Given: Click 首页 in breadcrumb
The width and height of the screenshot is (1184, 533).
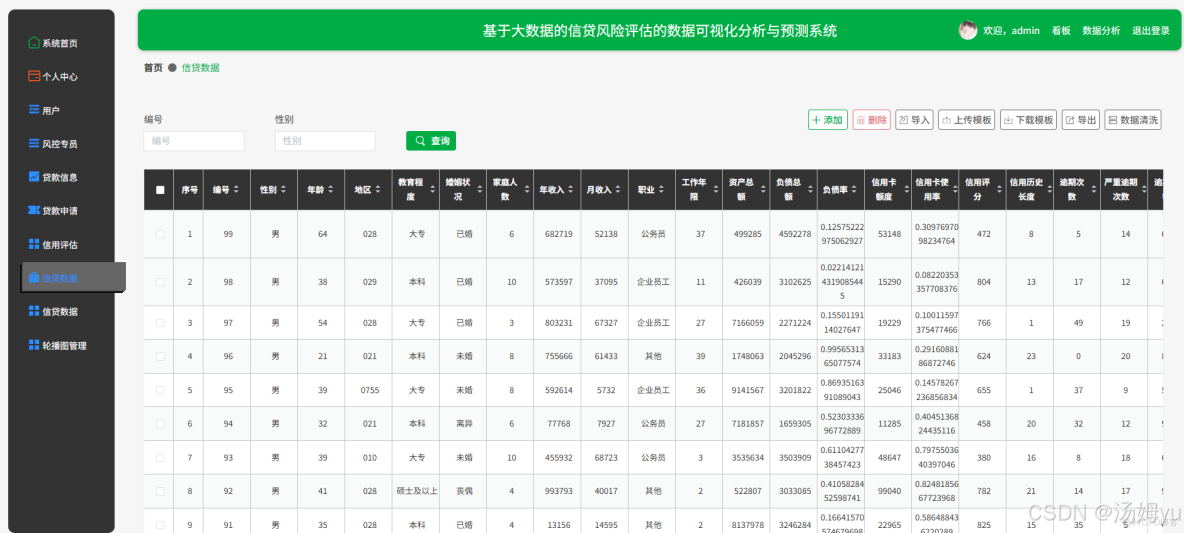Looking at the screenshot, I should (153, 67).
